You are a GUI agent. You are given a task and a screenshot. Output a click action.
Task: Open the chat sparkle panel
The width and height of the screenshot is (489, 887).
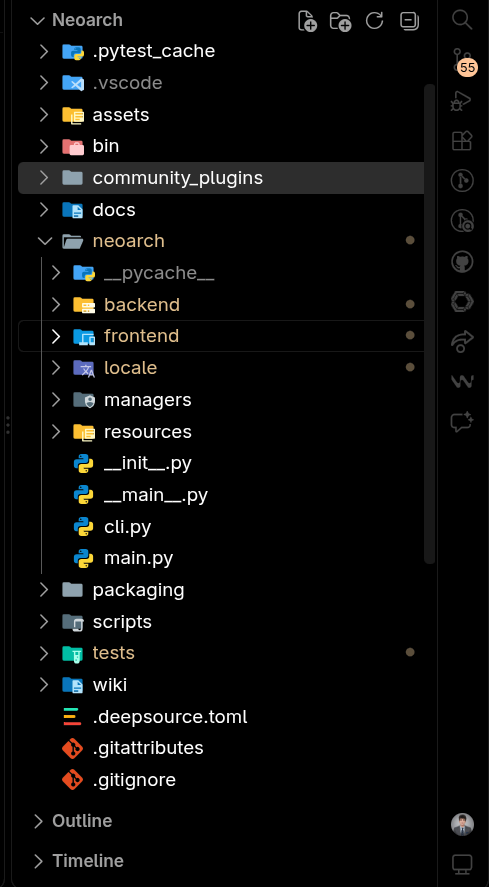coord(462,421)
